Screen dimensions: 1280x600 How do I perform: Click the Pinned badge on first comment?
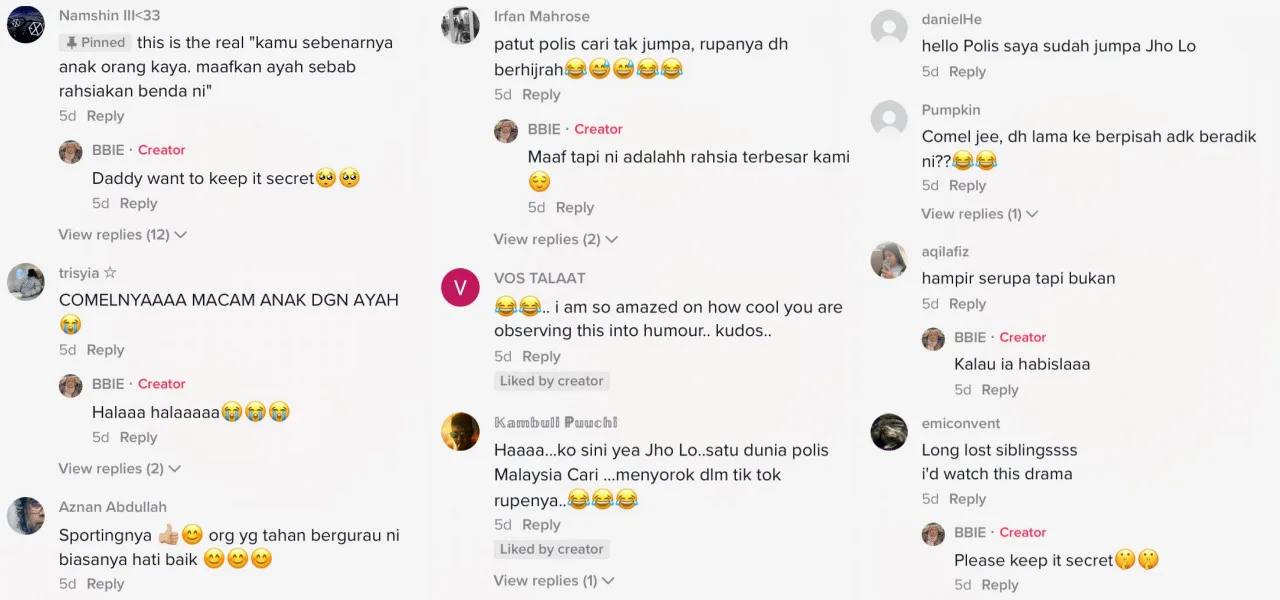(x=95, y=43)
